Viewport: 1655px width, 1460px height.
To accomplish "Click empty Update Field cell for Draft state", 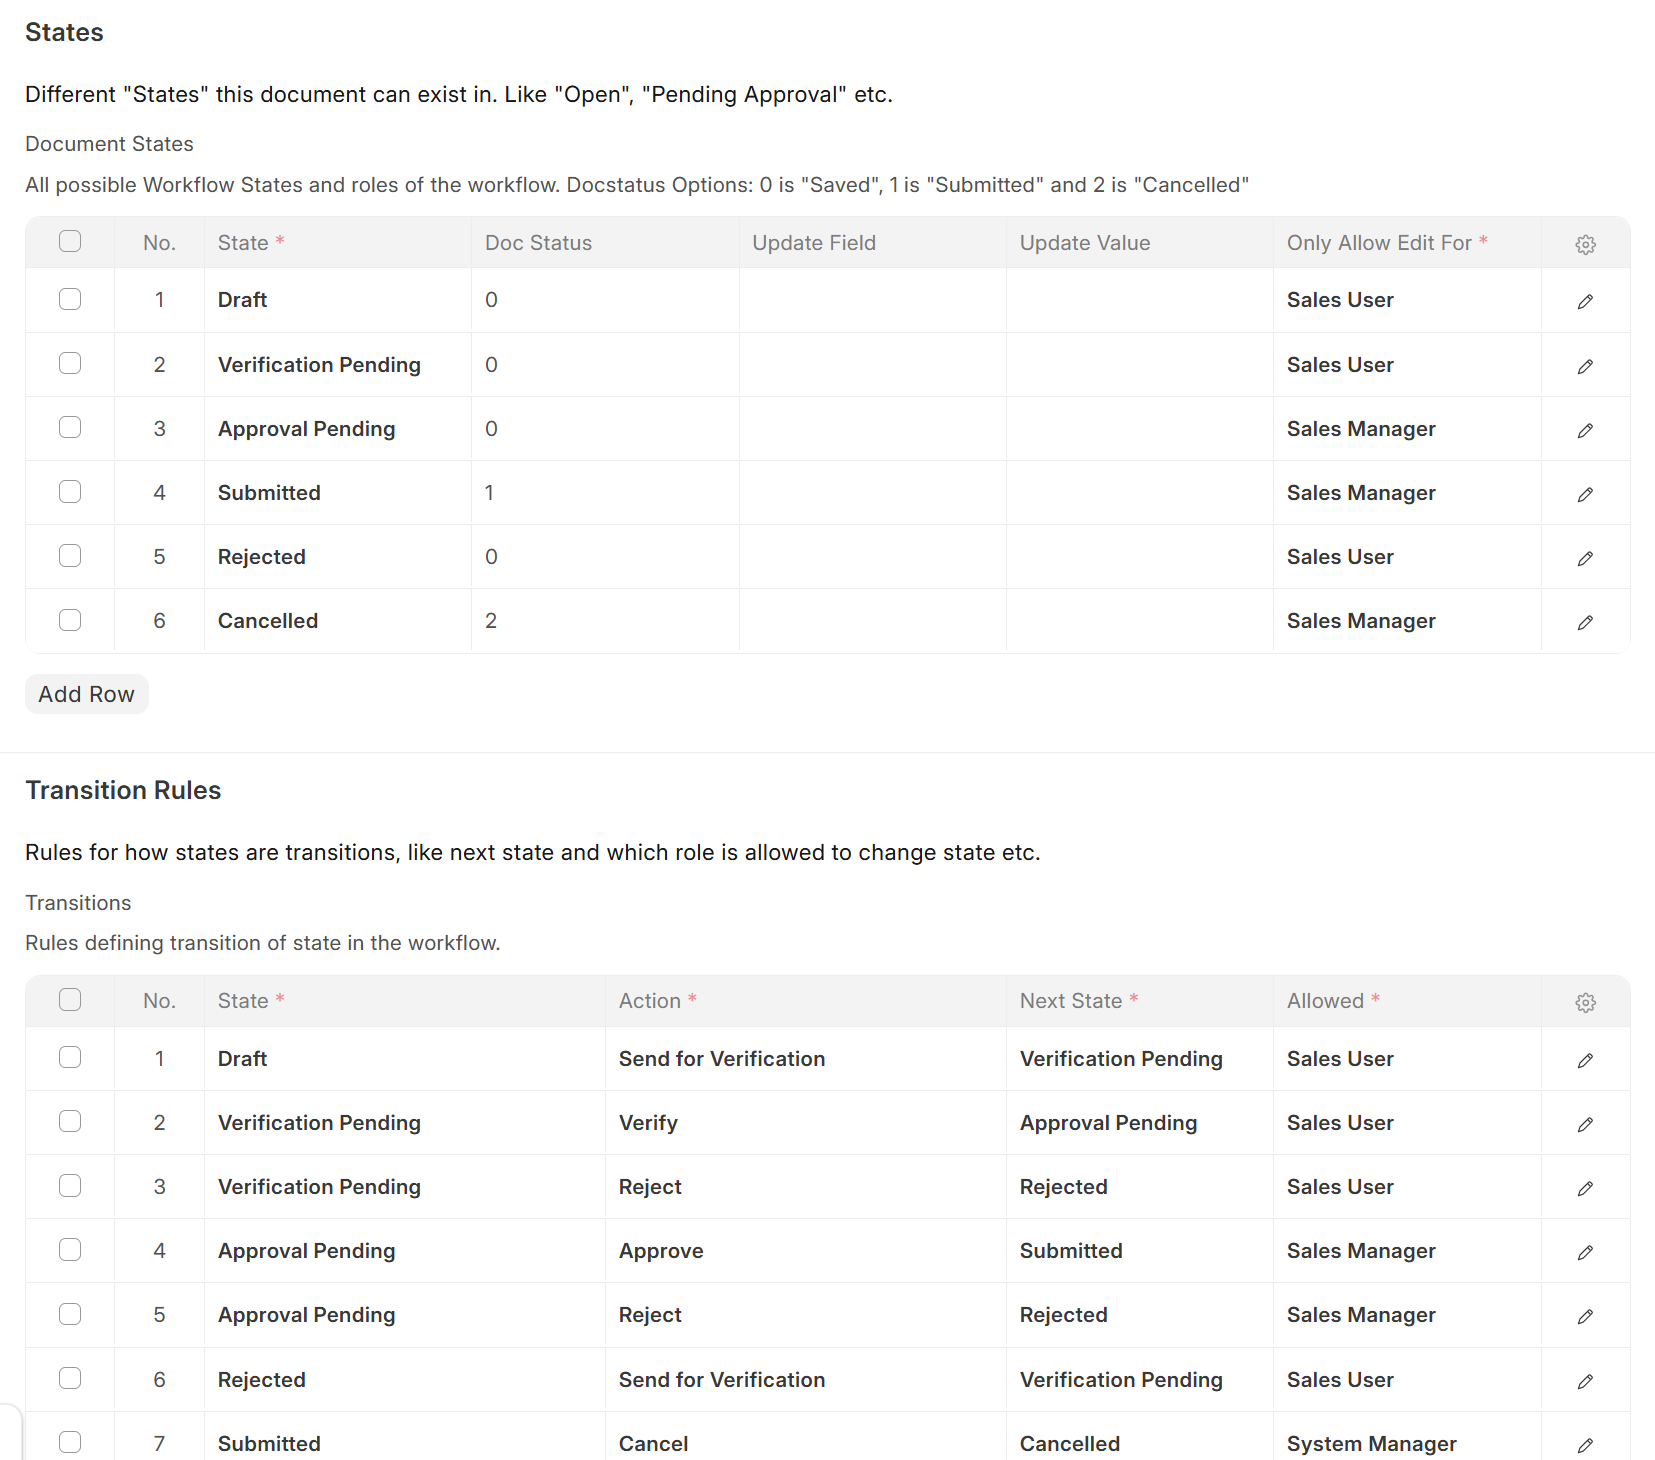I will (872, 300).
